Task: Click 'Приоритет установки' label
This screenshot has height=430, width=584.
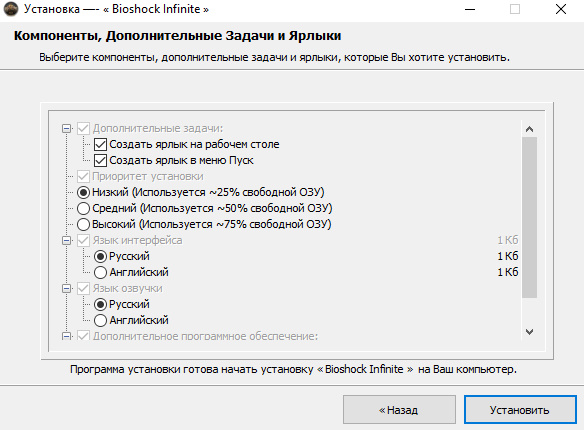Action: click(x=148, y=176)
